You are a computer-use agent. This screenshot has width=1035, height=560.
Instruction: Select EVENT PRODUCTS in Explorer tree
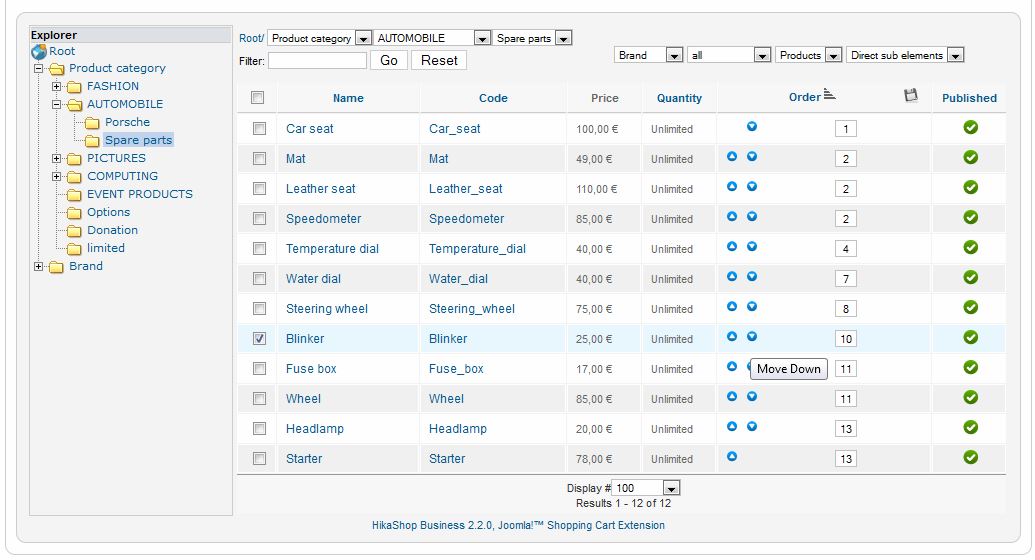point(140,194)
